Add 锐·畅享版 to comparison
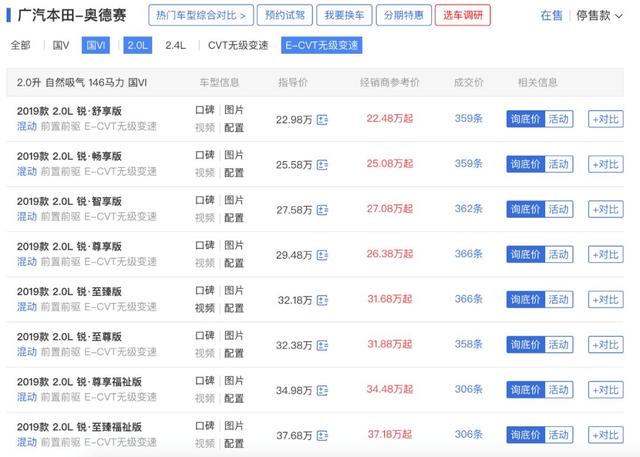 [606, 164]
